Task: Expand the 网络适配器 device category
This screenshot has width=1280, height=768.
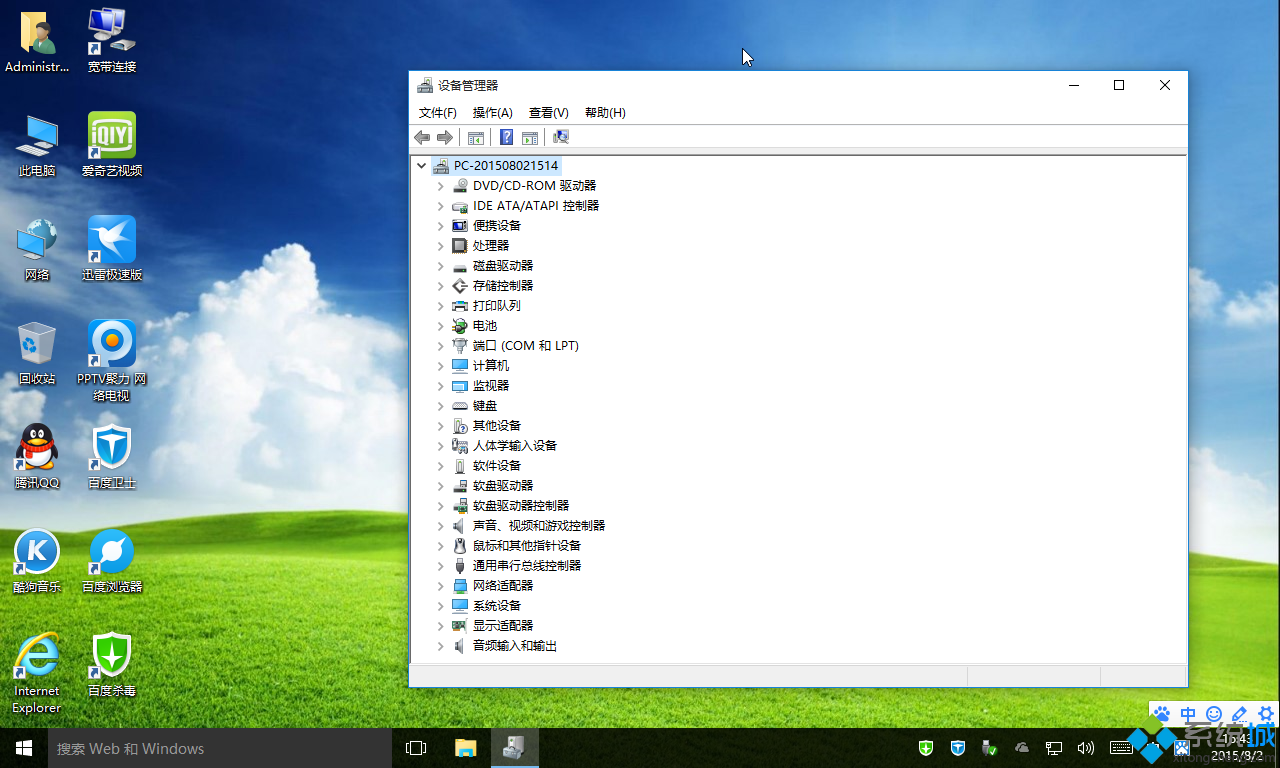Action: coord(440,585)
